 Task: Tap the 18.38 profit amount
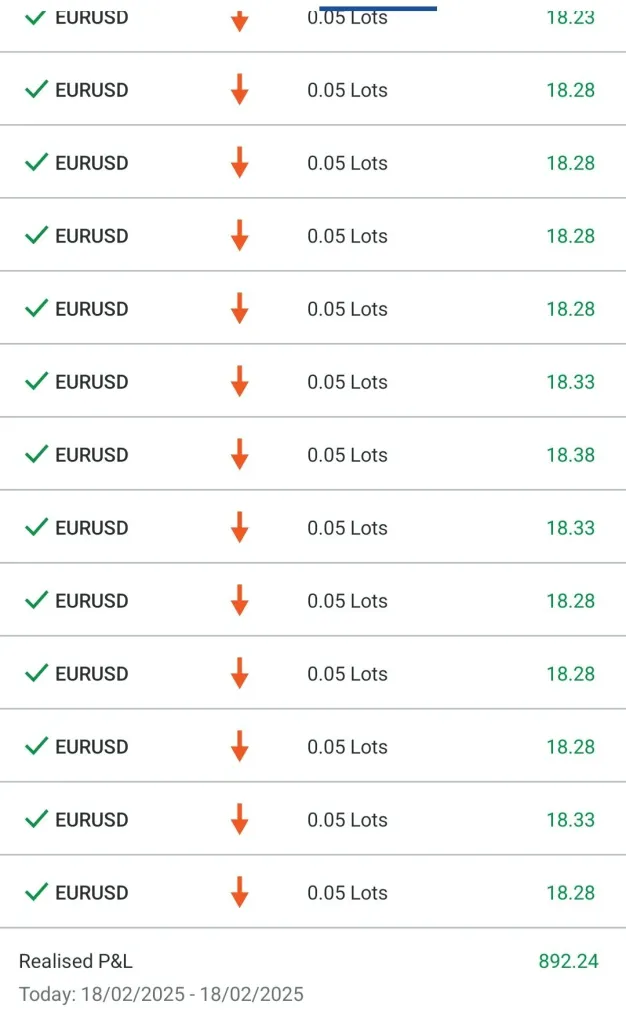click(570, 455)
